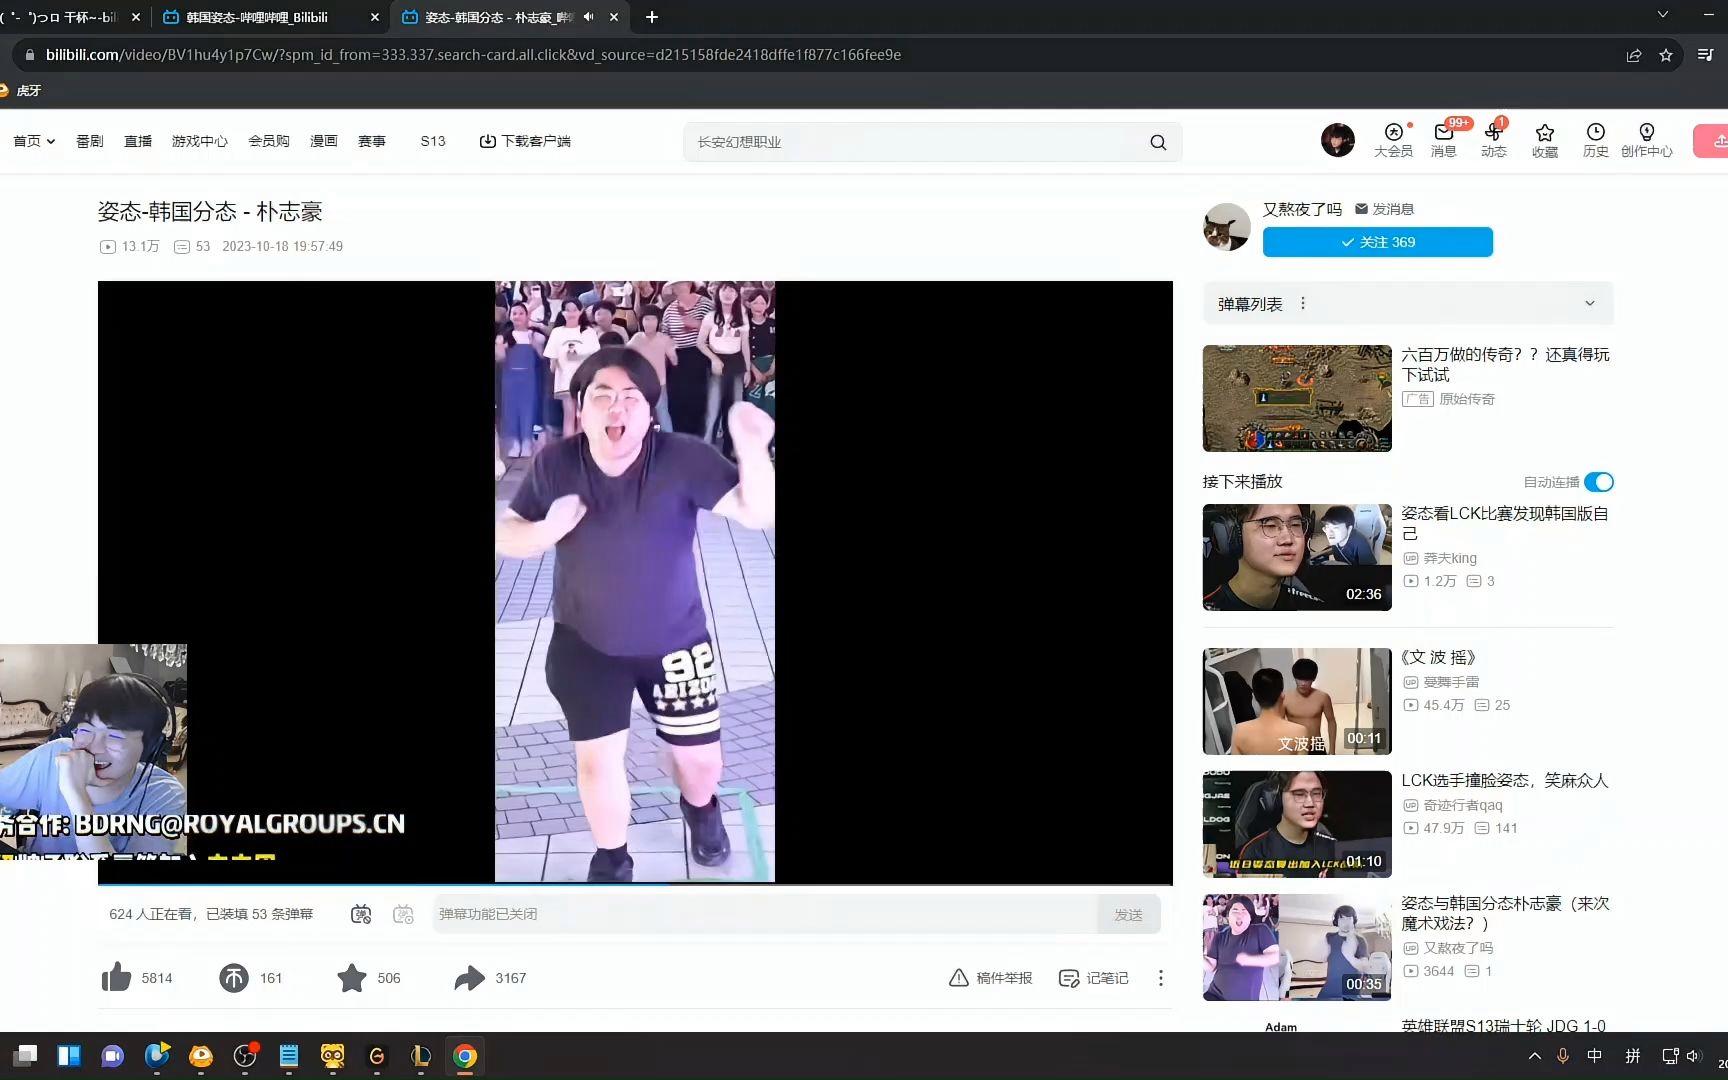This screenshot has height=1080, width=1728.
Task: Expand the 首页 dropdown menu
Action: pyautogui.click(x=34, y=141)
